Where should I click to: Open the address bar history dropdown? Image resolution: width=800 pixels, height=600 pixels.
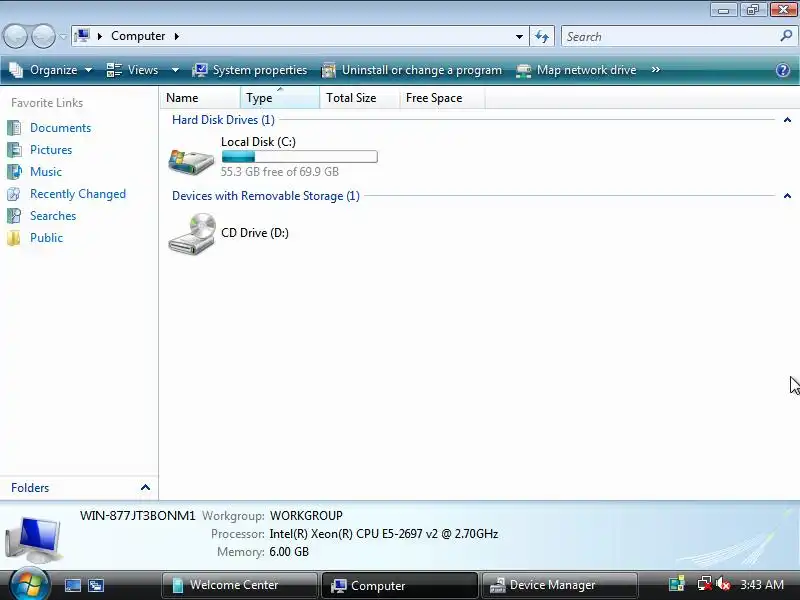(519, 37)
